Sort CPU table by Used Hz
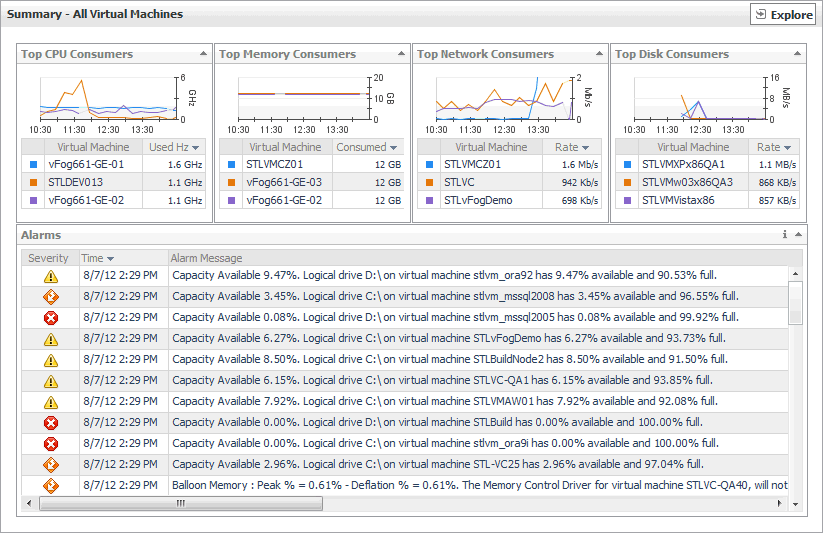 point(175,147)
